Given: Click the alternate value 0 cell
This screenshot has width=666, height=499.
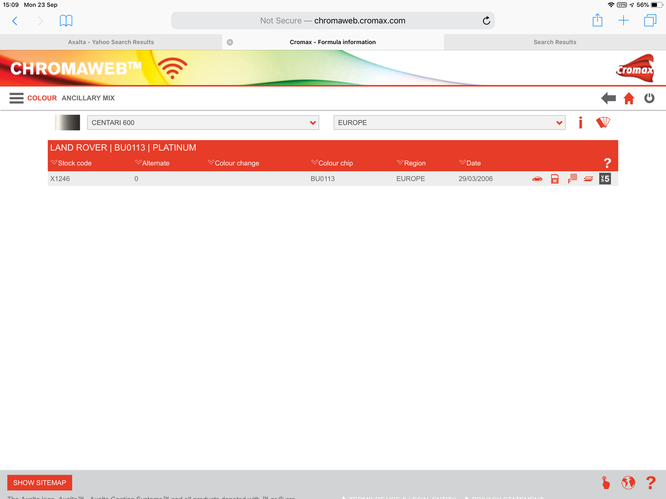Looking at the screenshot, I should (x=136, y=179).
